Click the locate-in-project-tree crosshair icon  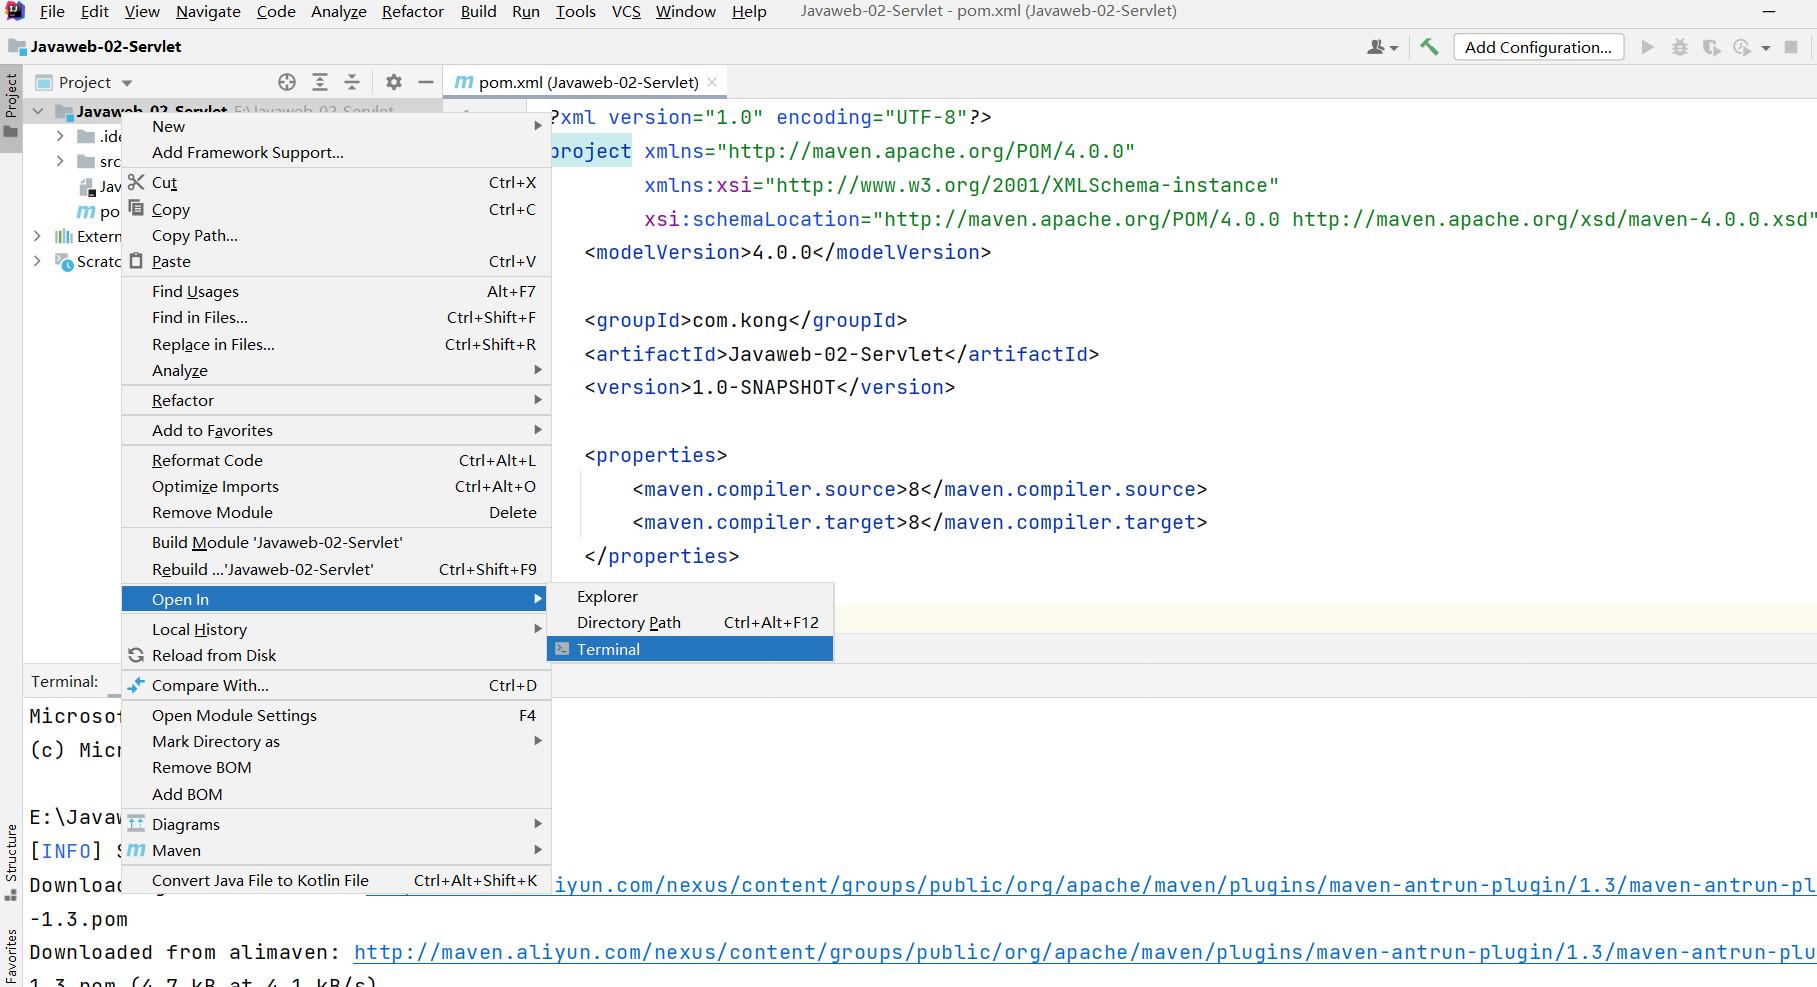click(x=287, y=82)
